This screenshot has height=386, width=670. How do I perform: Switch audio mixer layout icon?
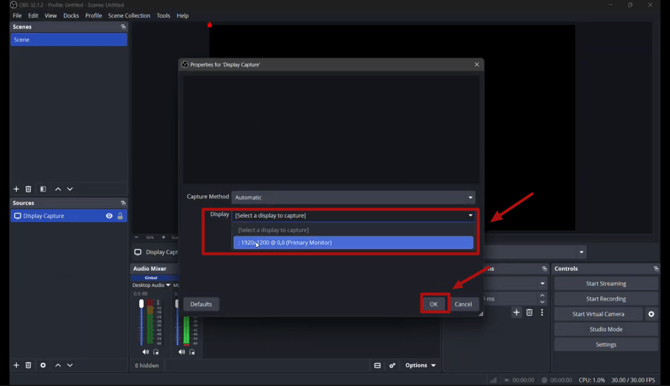[x=377, y=365]
